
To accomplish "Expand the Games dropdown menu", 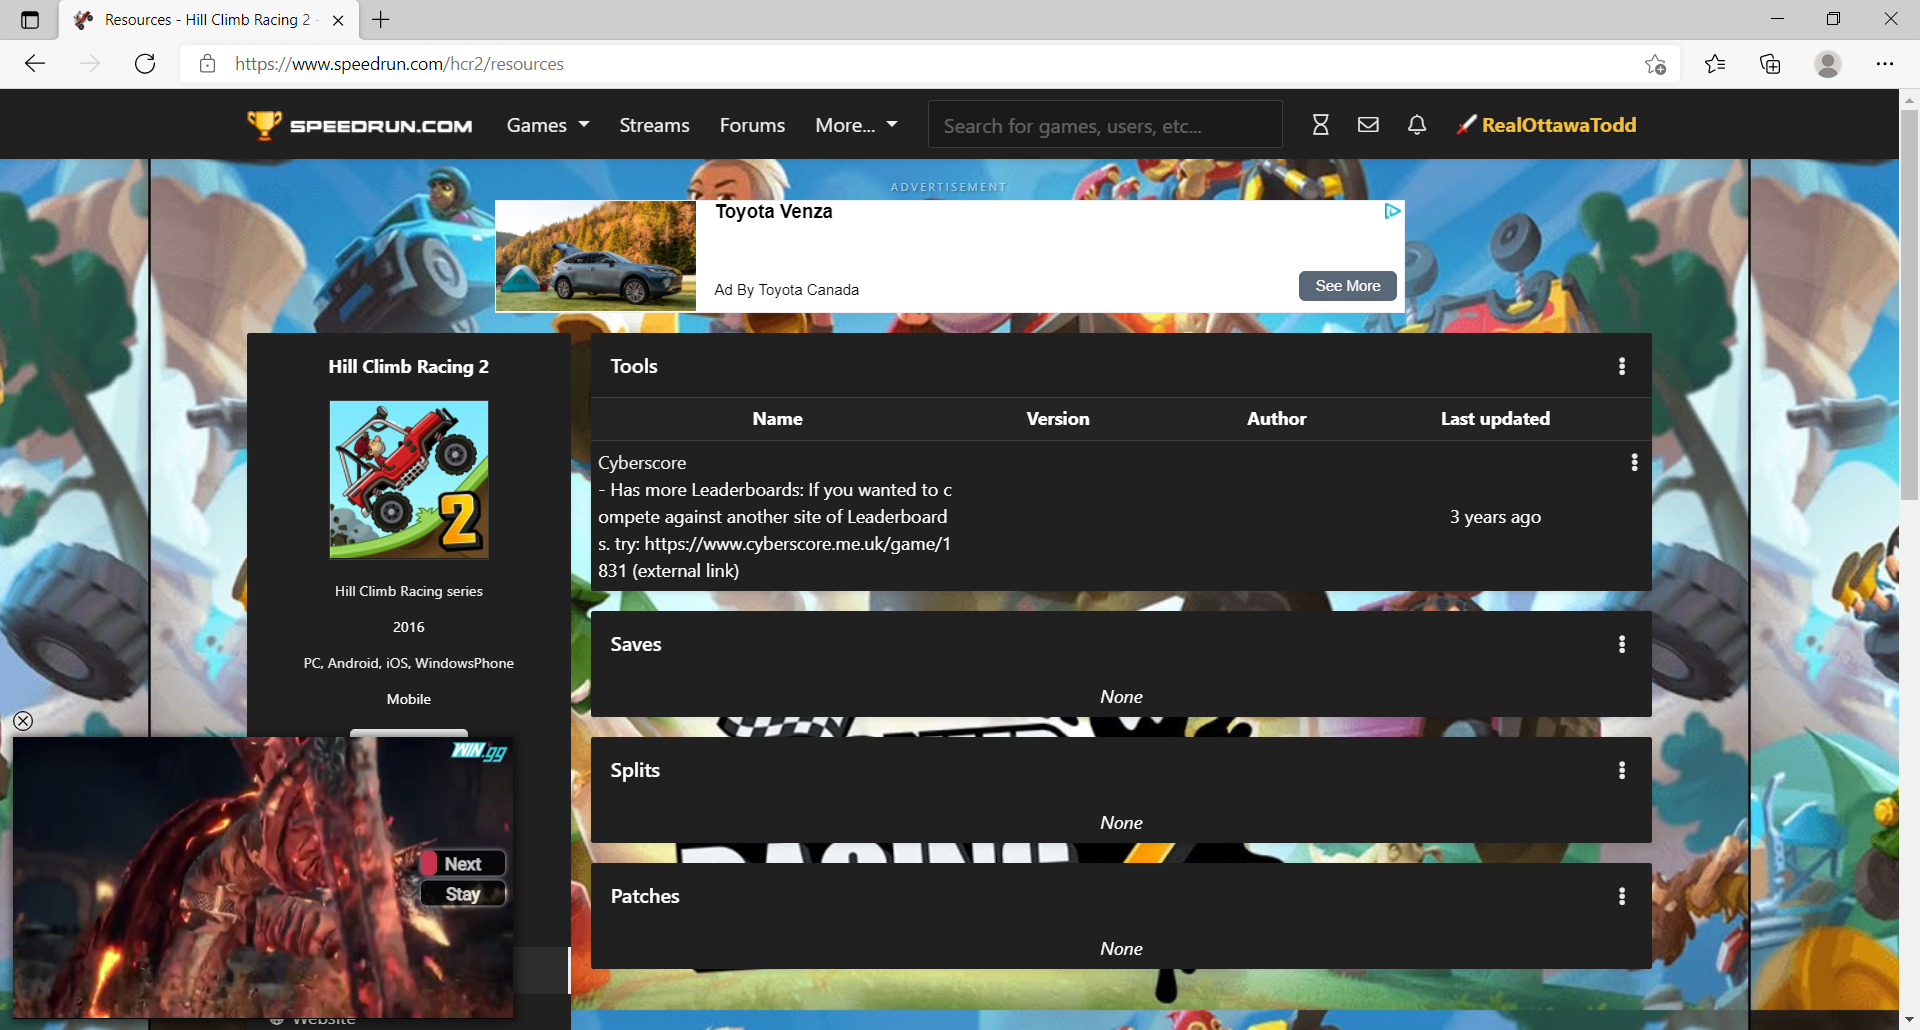I will (548, 125).
